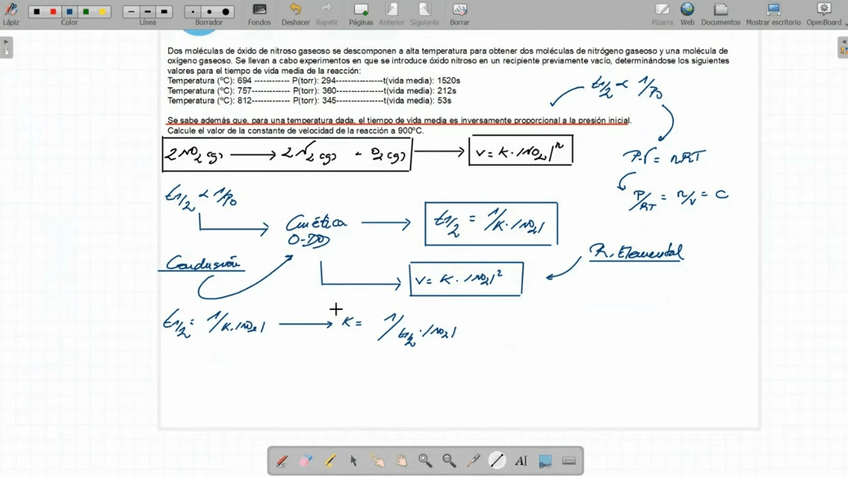The image size is (848, 477).
Task: Choose the large eraser size
Action: (226, 11)
